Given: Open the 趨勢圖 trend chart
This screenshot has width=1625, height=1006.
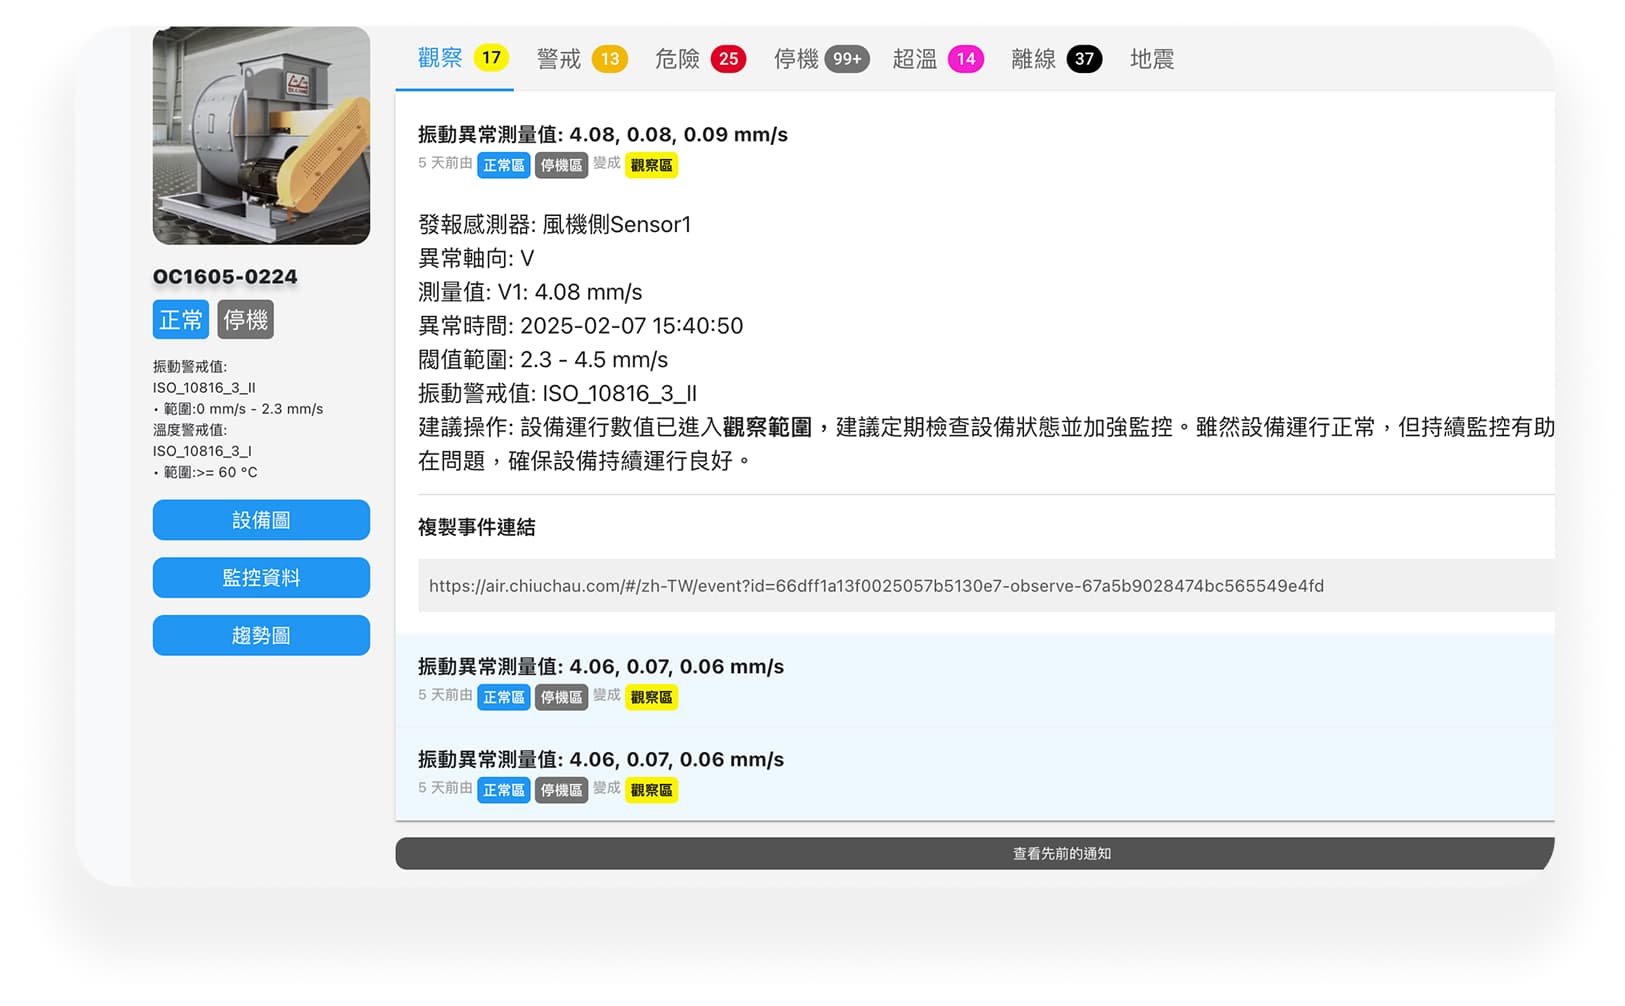Looking at the screenshot, I should click(261, 636).
